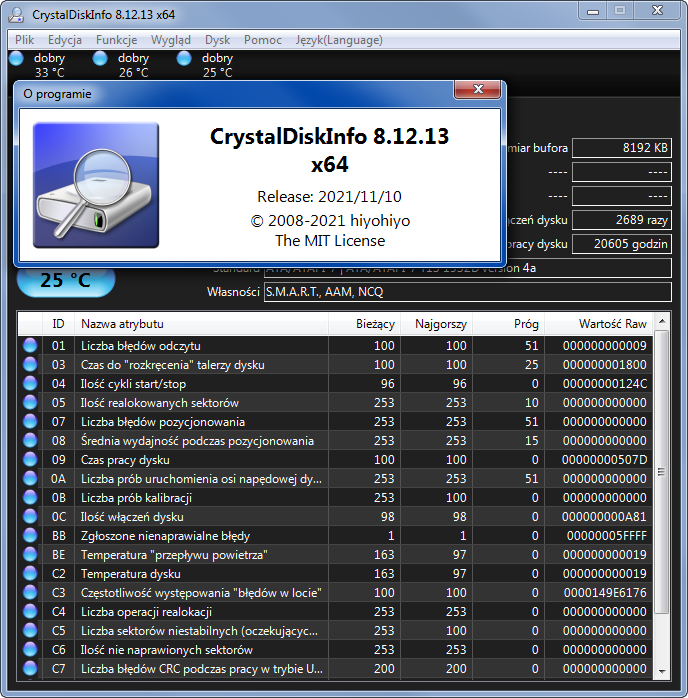Minimize the CrystalDiskInfo window
The height and width of the screenshot is (698, 688).
[593, 11]
